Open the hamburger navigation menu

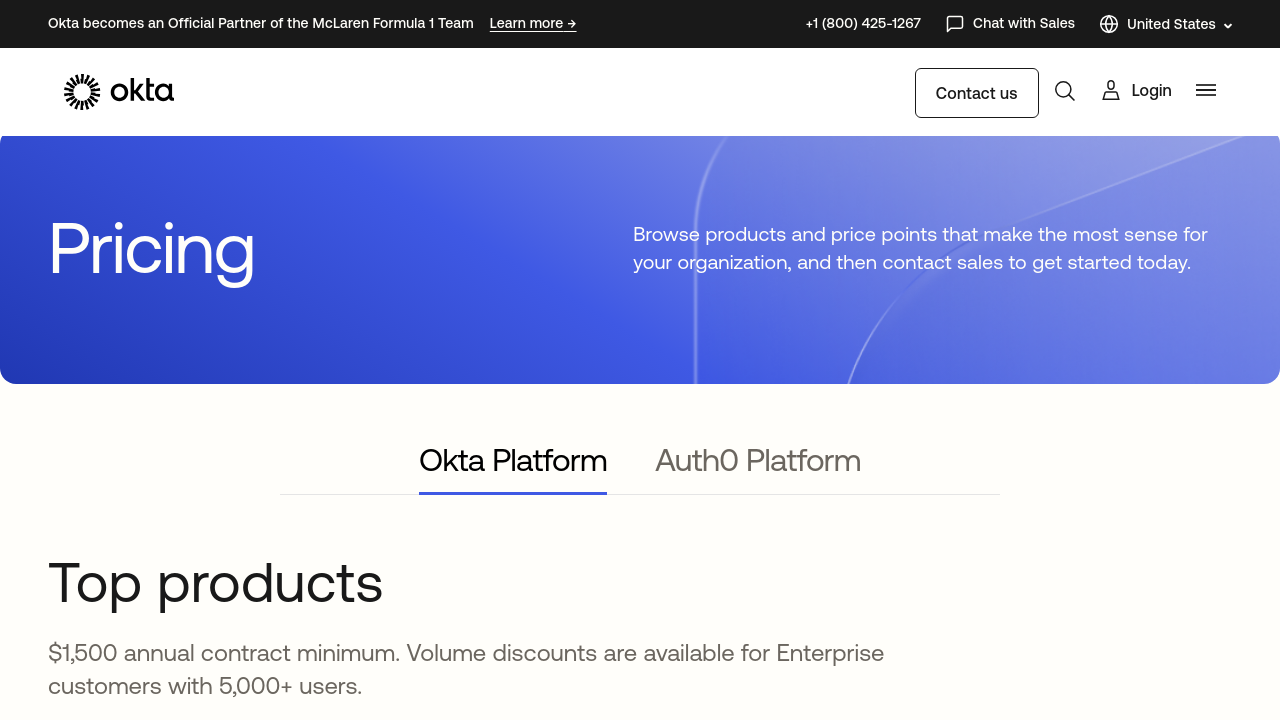1206,90
